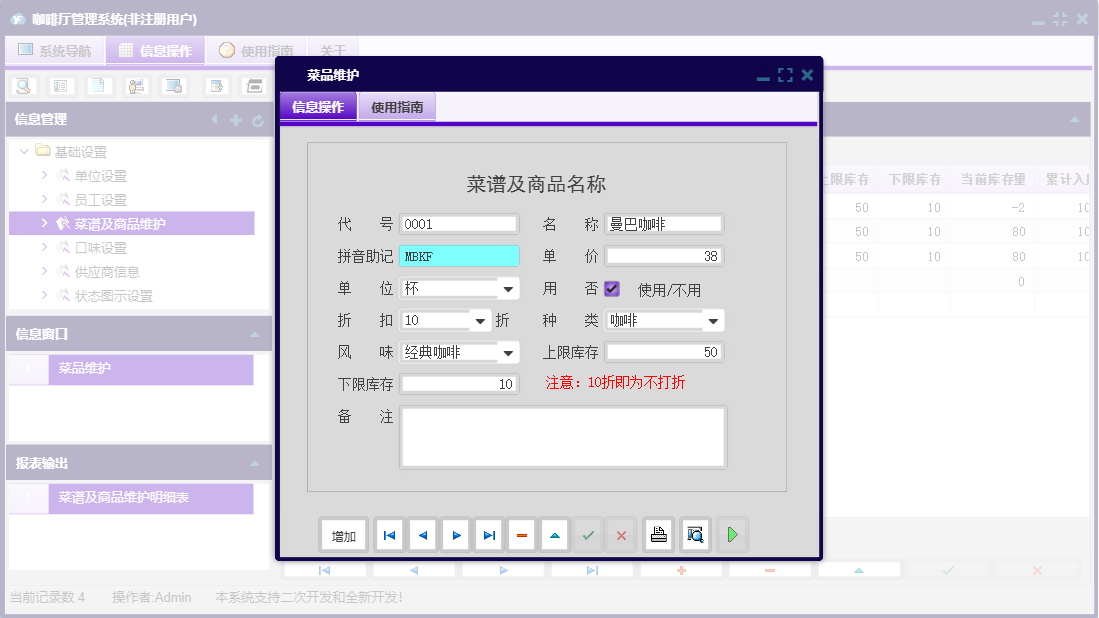The width and height of the screenshot is (1099, 618).
Task: Open the print icon in 菜品维护 dialog
Action: pos(658,534)
